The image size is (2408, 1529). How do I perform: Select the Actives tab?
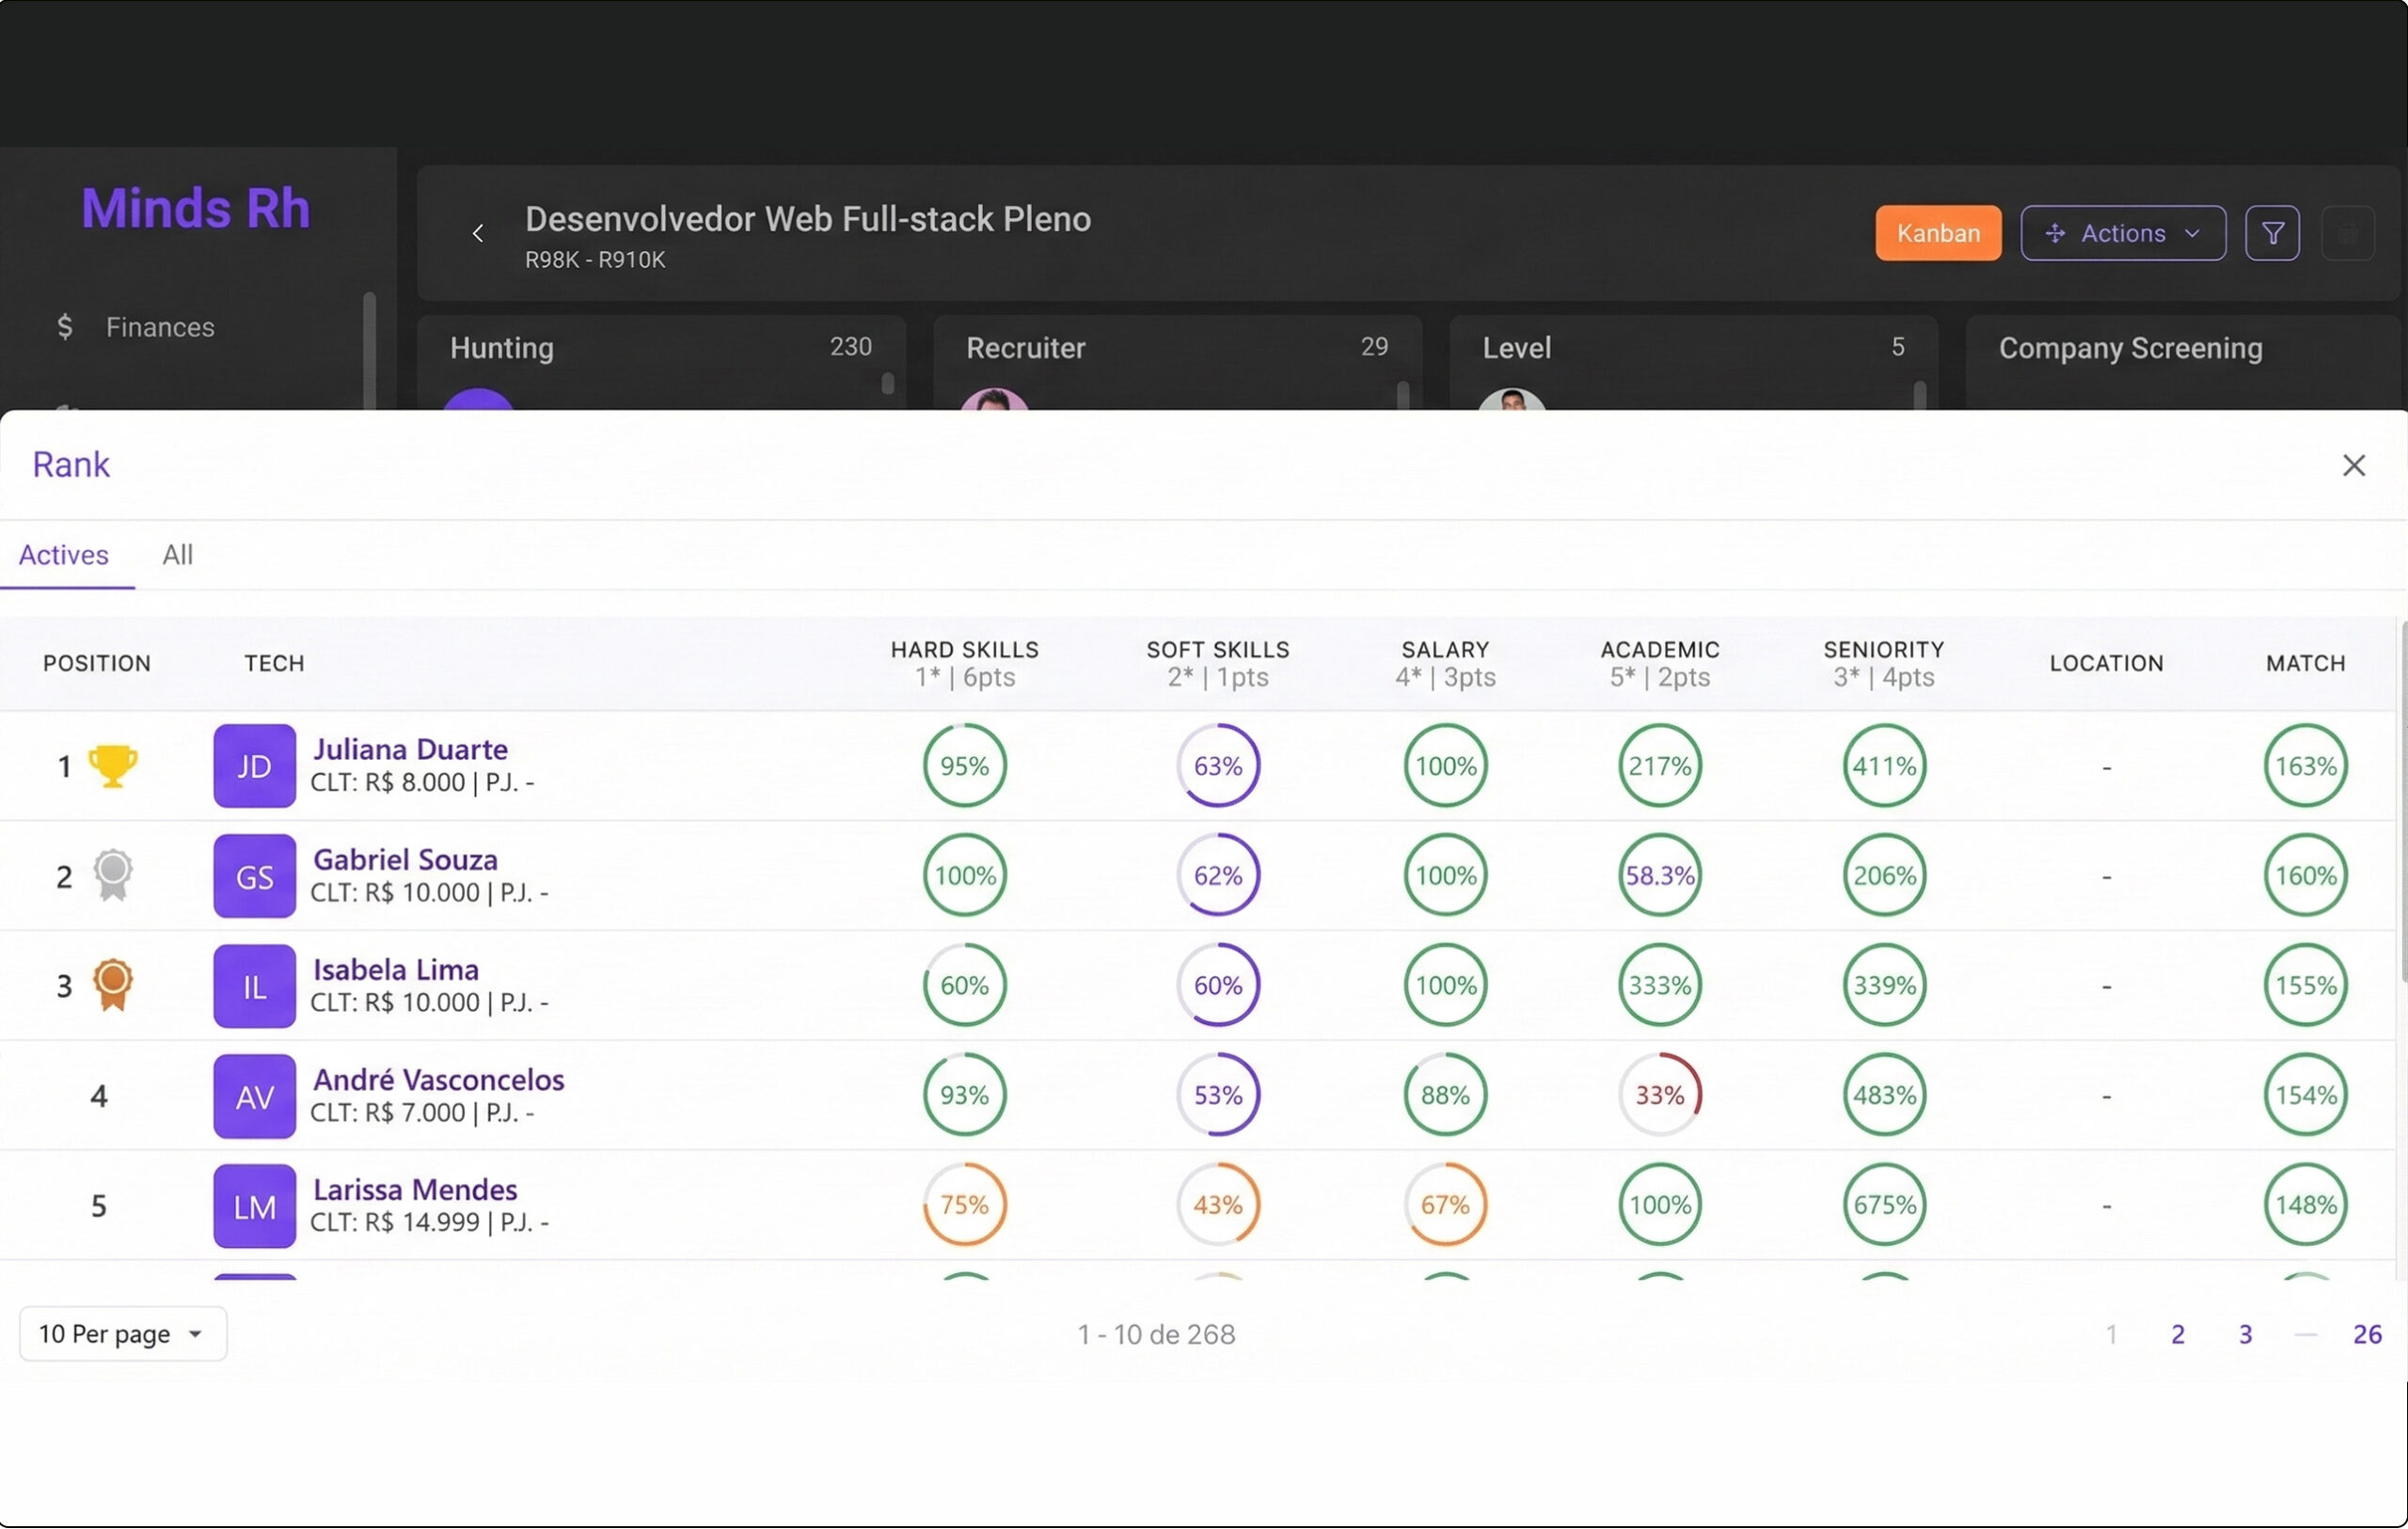(64, 555)
